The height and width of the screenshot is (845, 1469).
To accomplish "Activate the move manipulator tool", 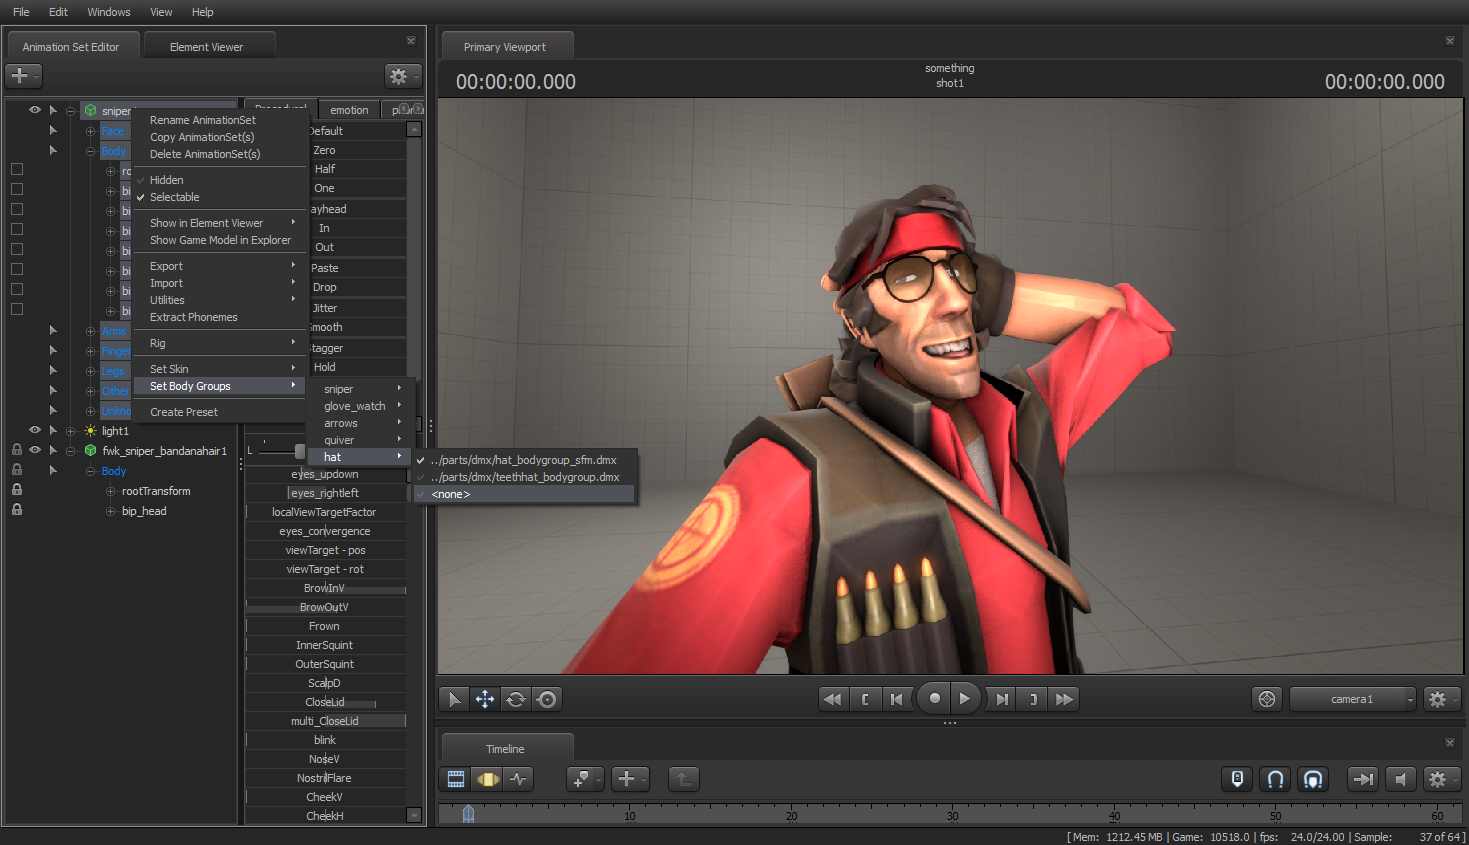I will (485, 699).
